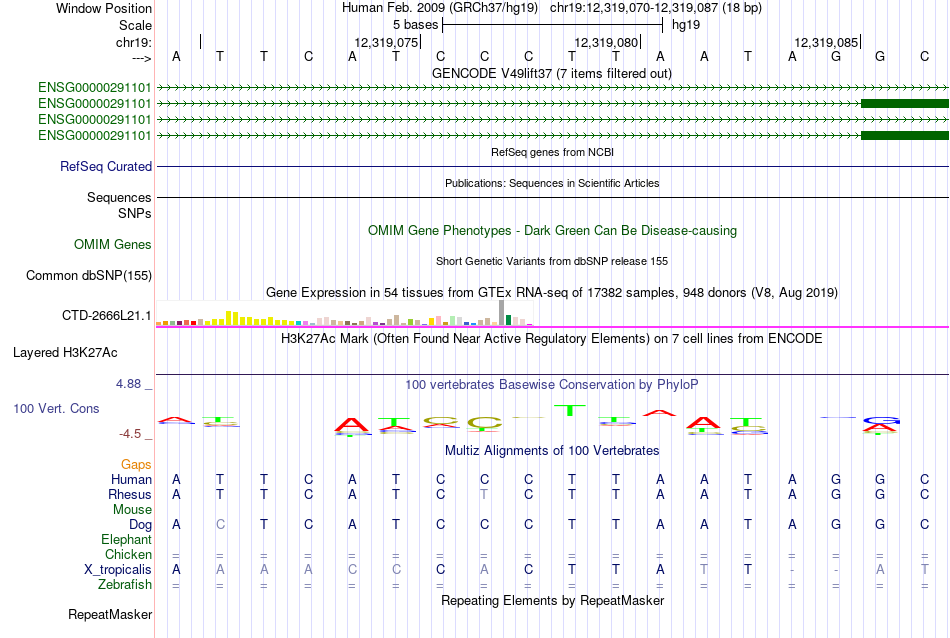Open H3K27Ac Mark ENCODE track title
This screenshot has width=950, height=638.
[552, 338]
